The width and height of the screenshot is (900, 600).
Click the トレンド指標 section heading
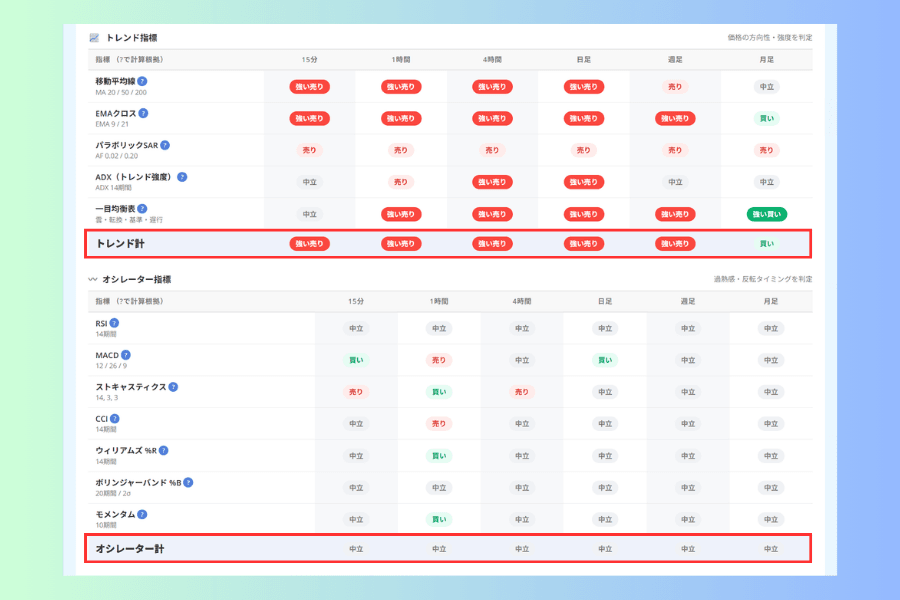[131, 38]
